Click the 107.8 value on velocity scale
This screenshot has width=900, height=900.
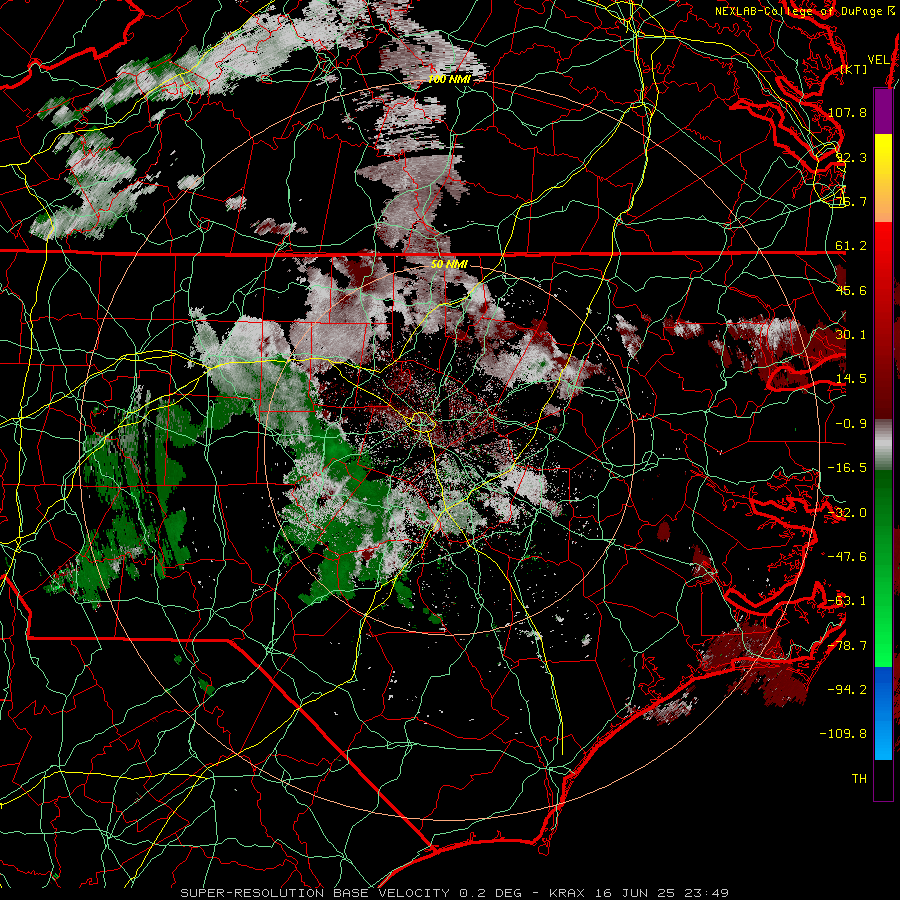pos(847,112)
